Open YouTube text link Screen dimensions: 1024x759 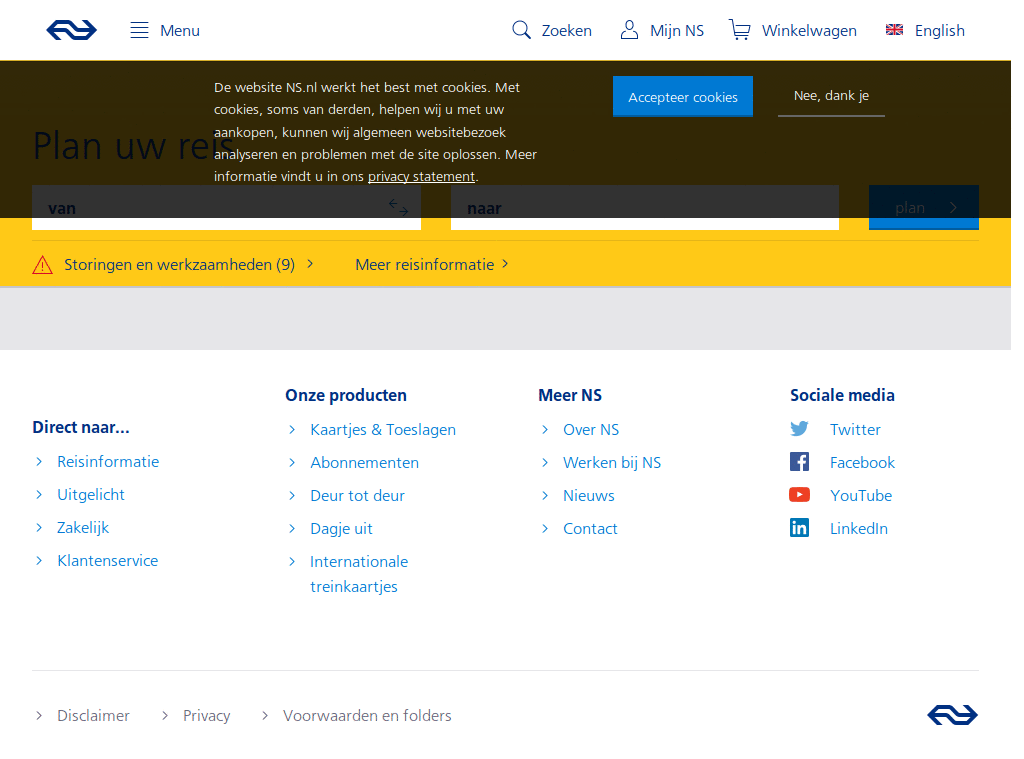861,496
